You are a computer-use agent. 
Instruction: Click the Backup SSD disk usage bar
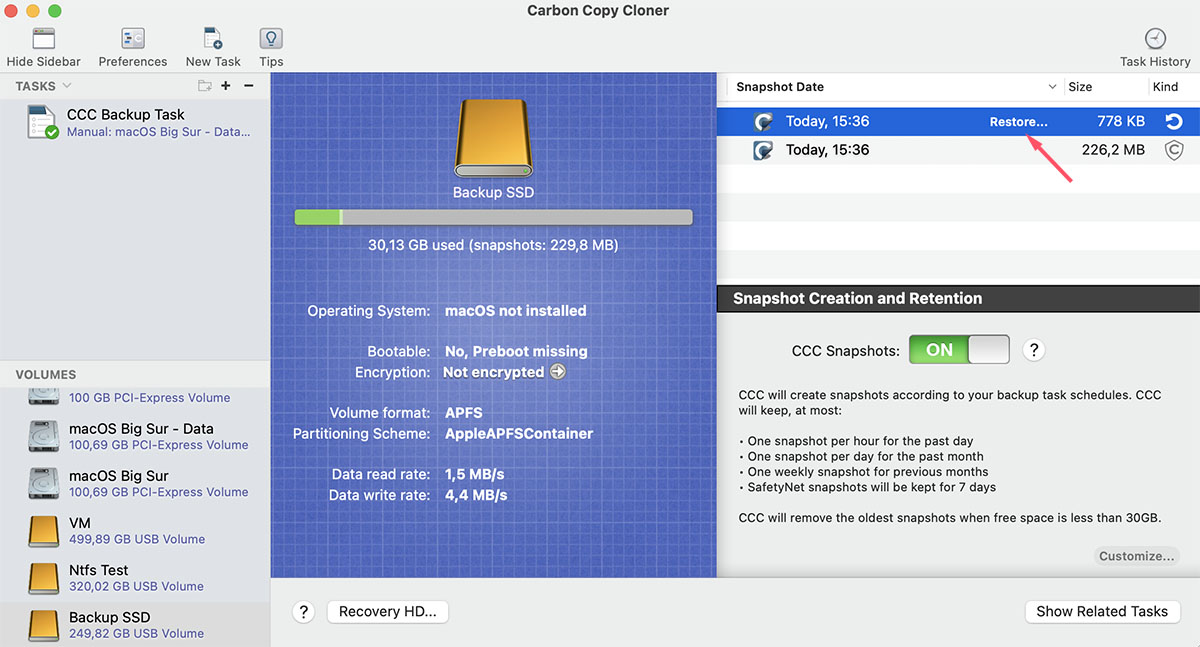tap(493, 217)
